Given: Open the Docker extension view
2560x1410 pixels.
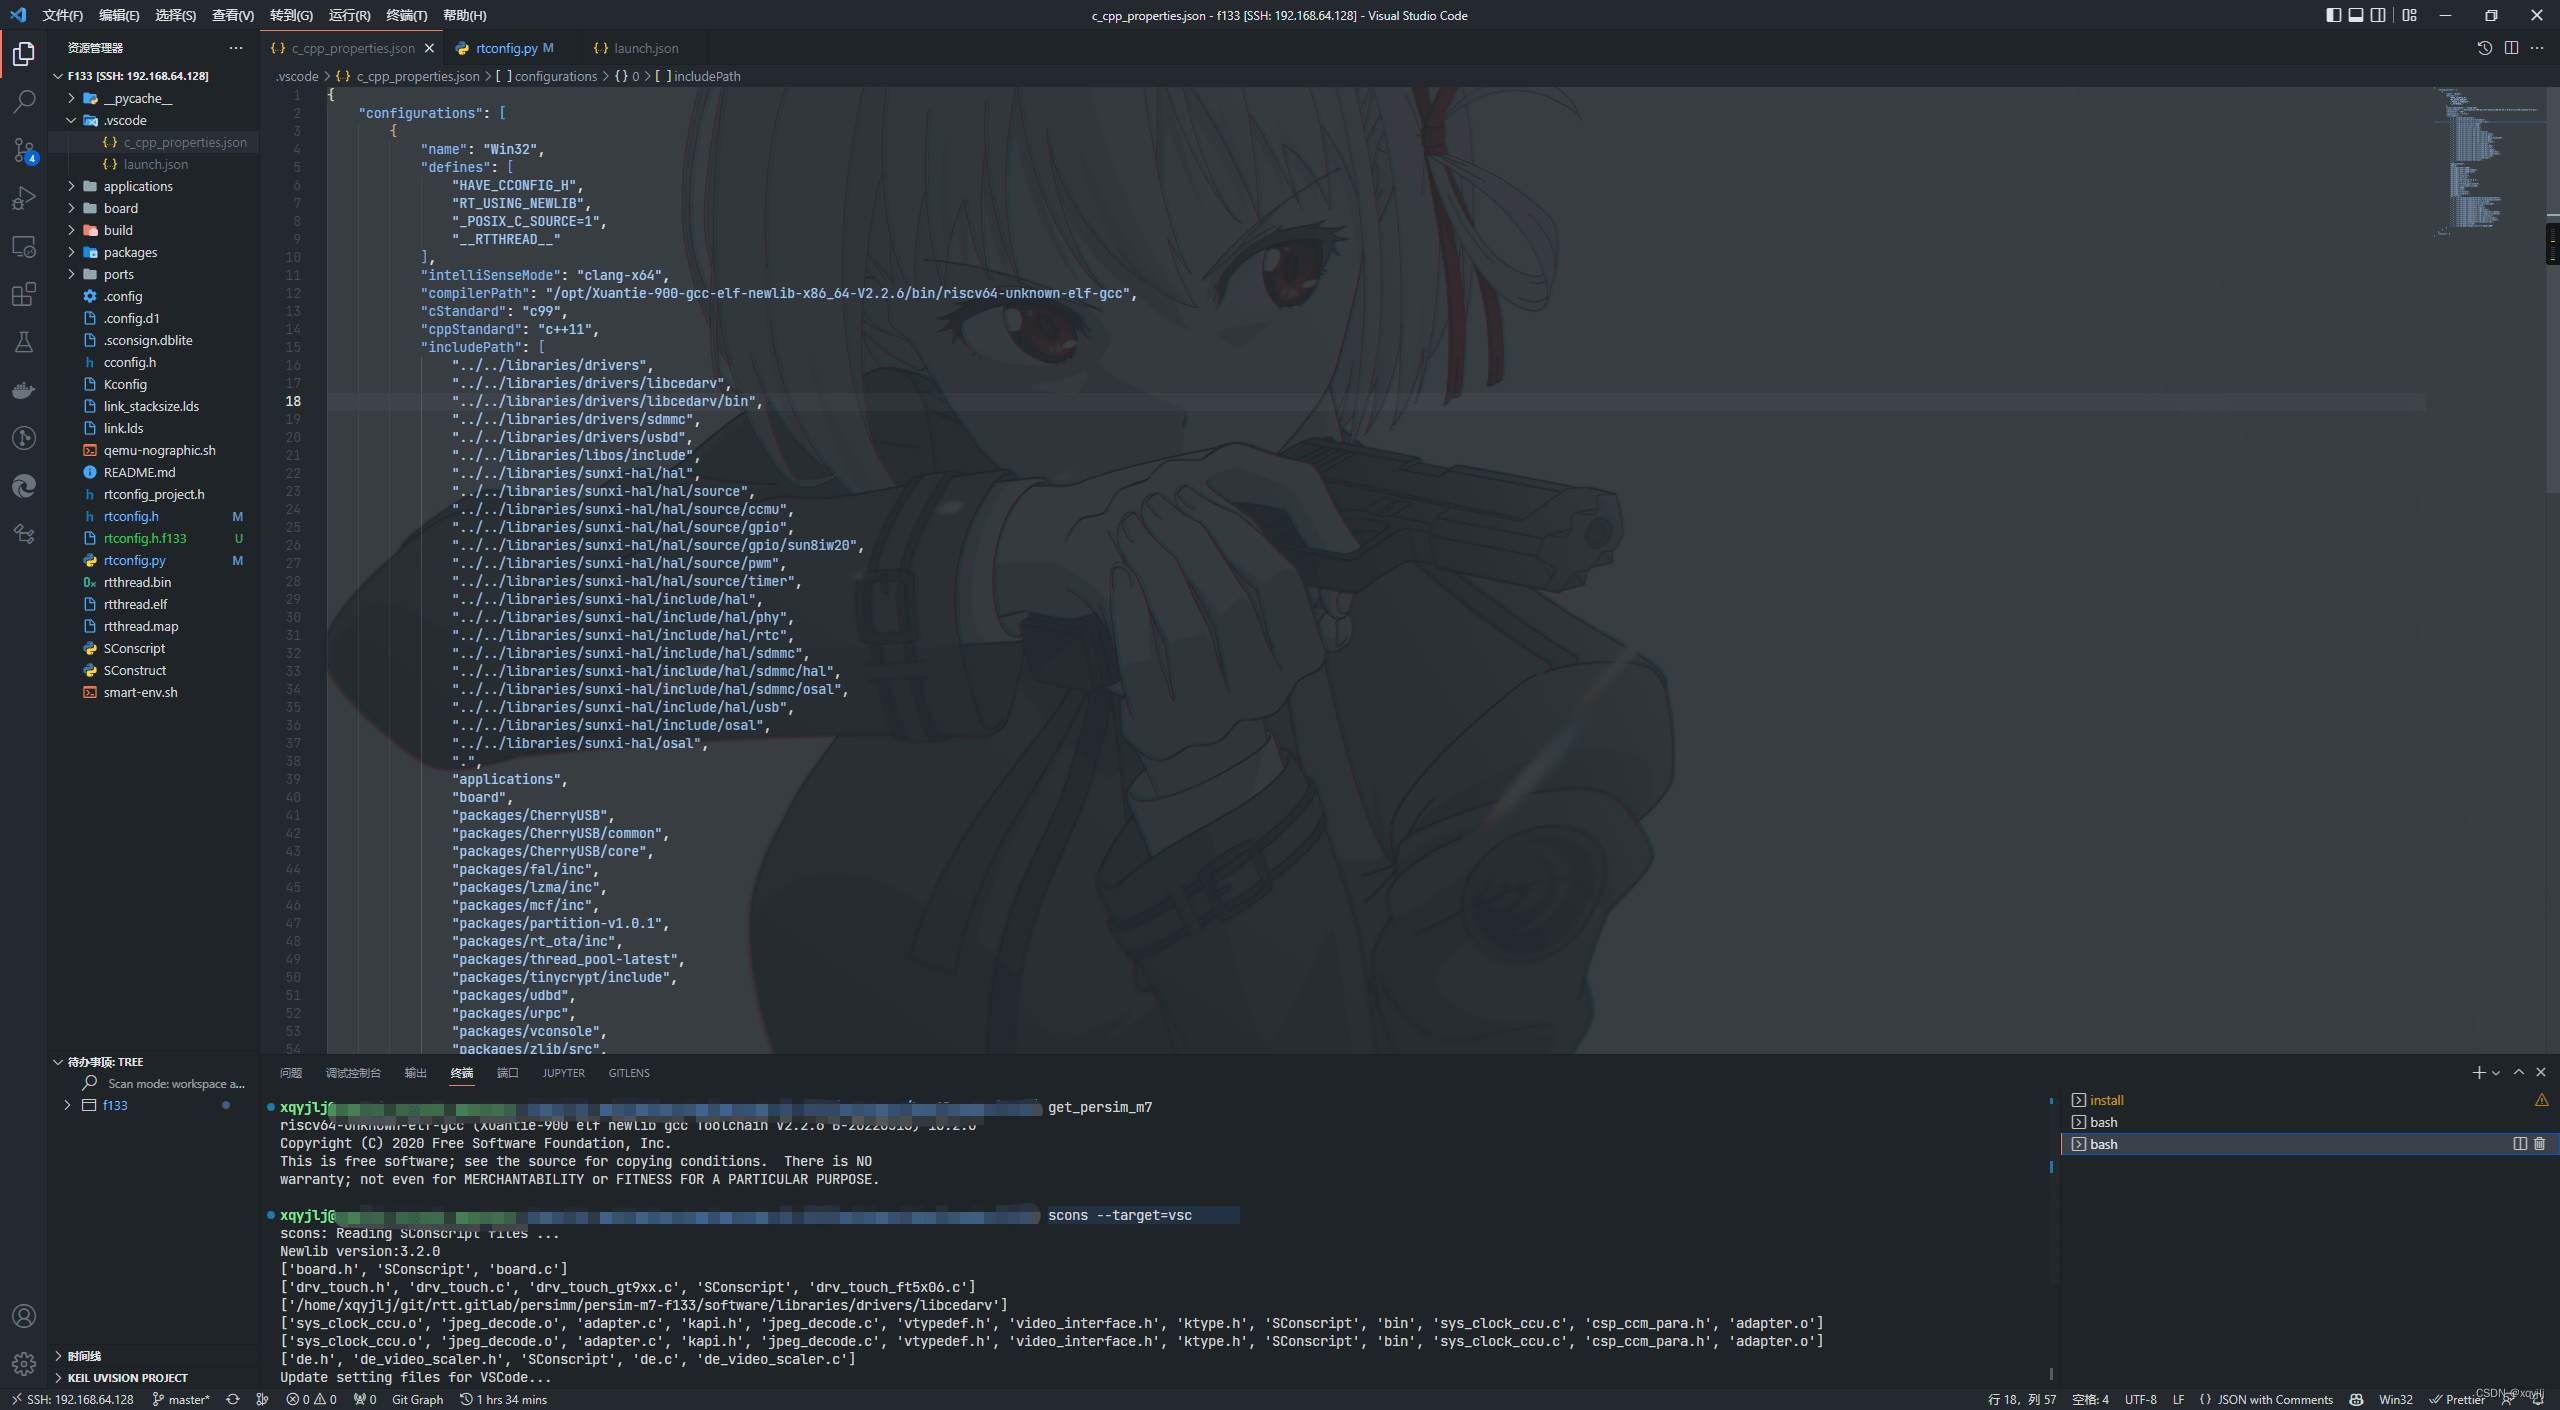Looking at the screenshot, I should click(x=24, y=390).
